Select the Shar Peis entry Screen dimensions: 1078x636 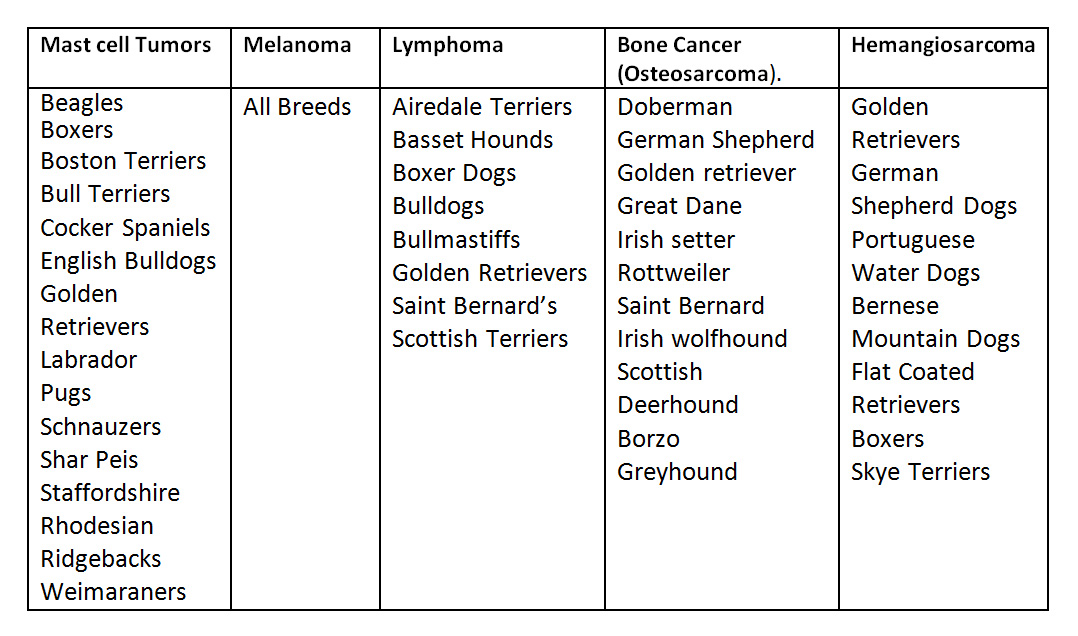coord(89,460)
